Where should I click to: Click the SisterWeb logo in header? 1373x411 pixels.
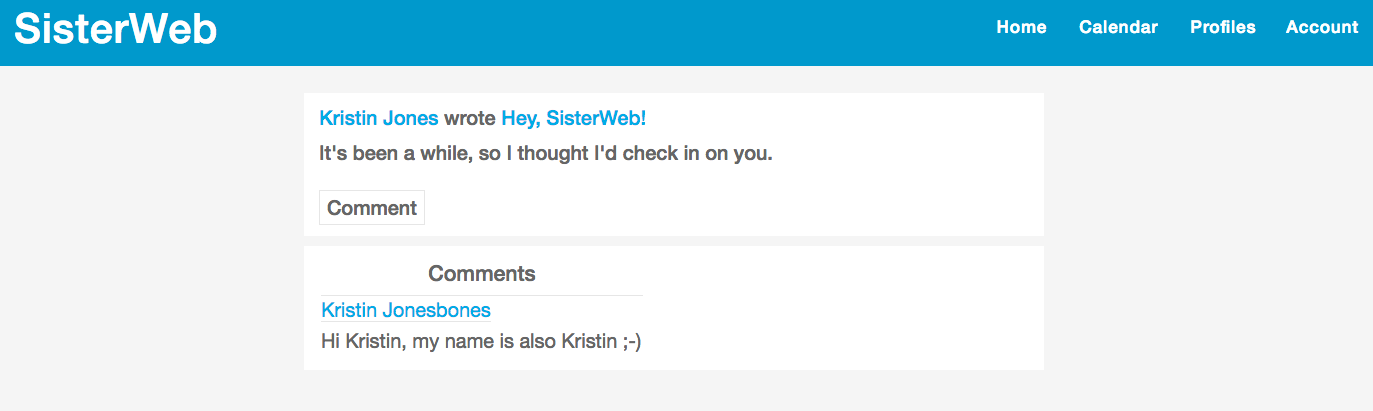click(x=115, y=29)
